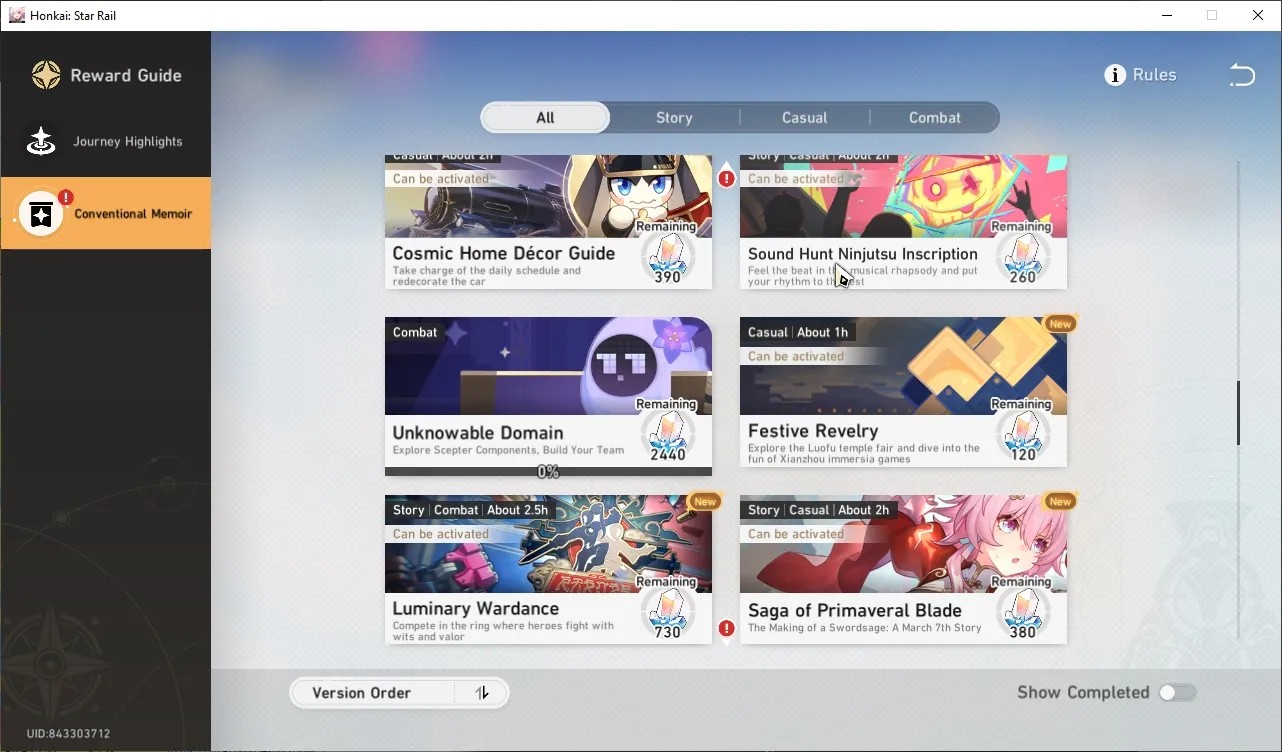Click the Luminary Wardance reward jade icon
This screenshot has width=1282, height=752.
[x=667, y=608]
